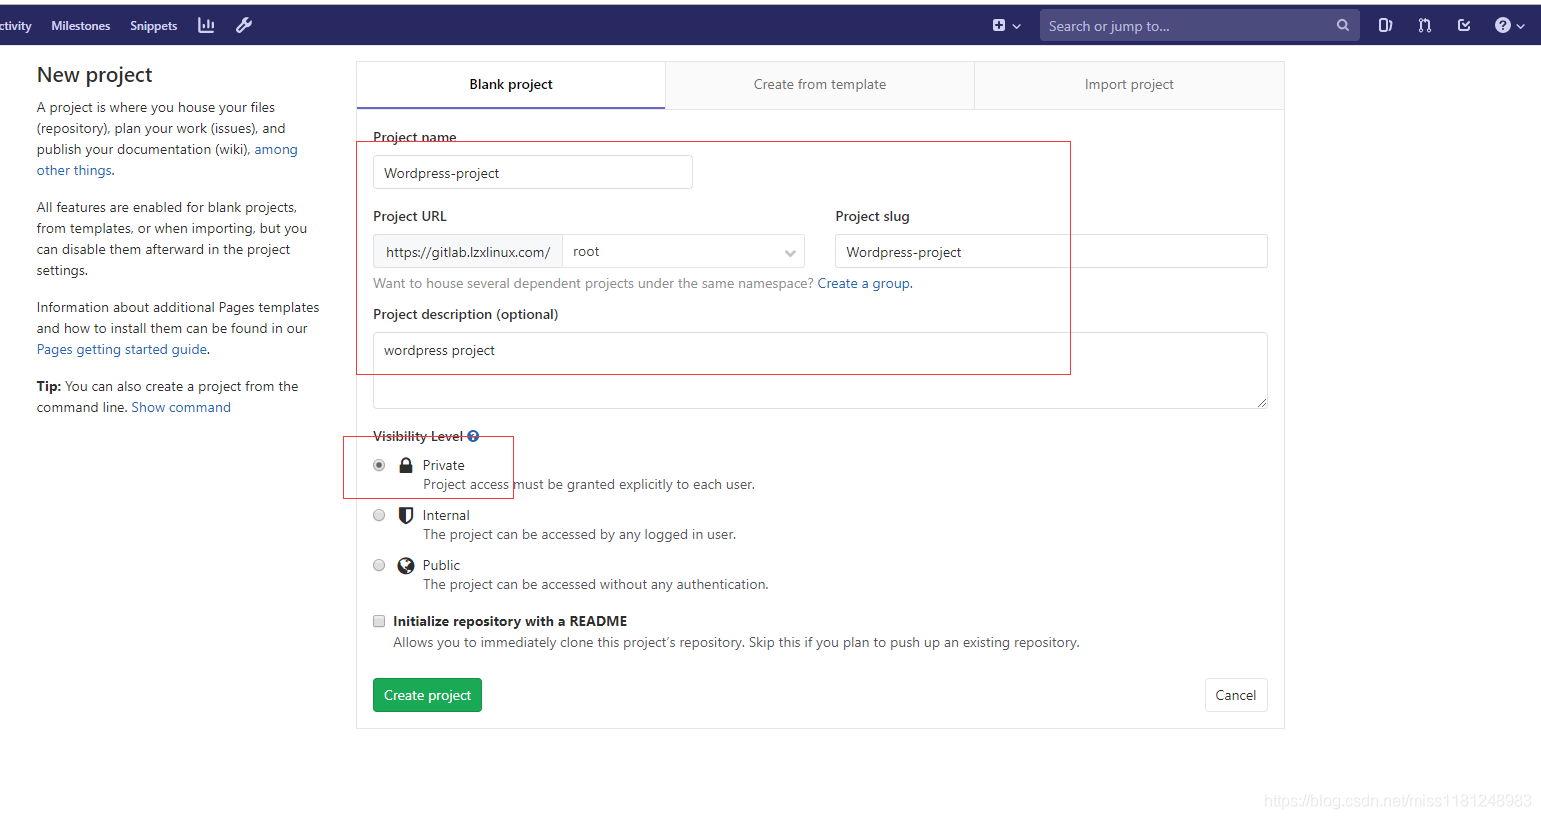The height and width of the screenshot is (819, 1541).
Task: Open the Admin Area wrench icon
Action: pos(244,25)
